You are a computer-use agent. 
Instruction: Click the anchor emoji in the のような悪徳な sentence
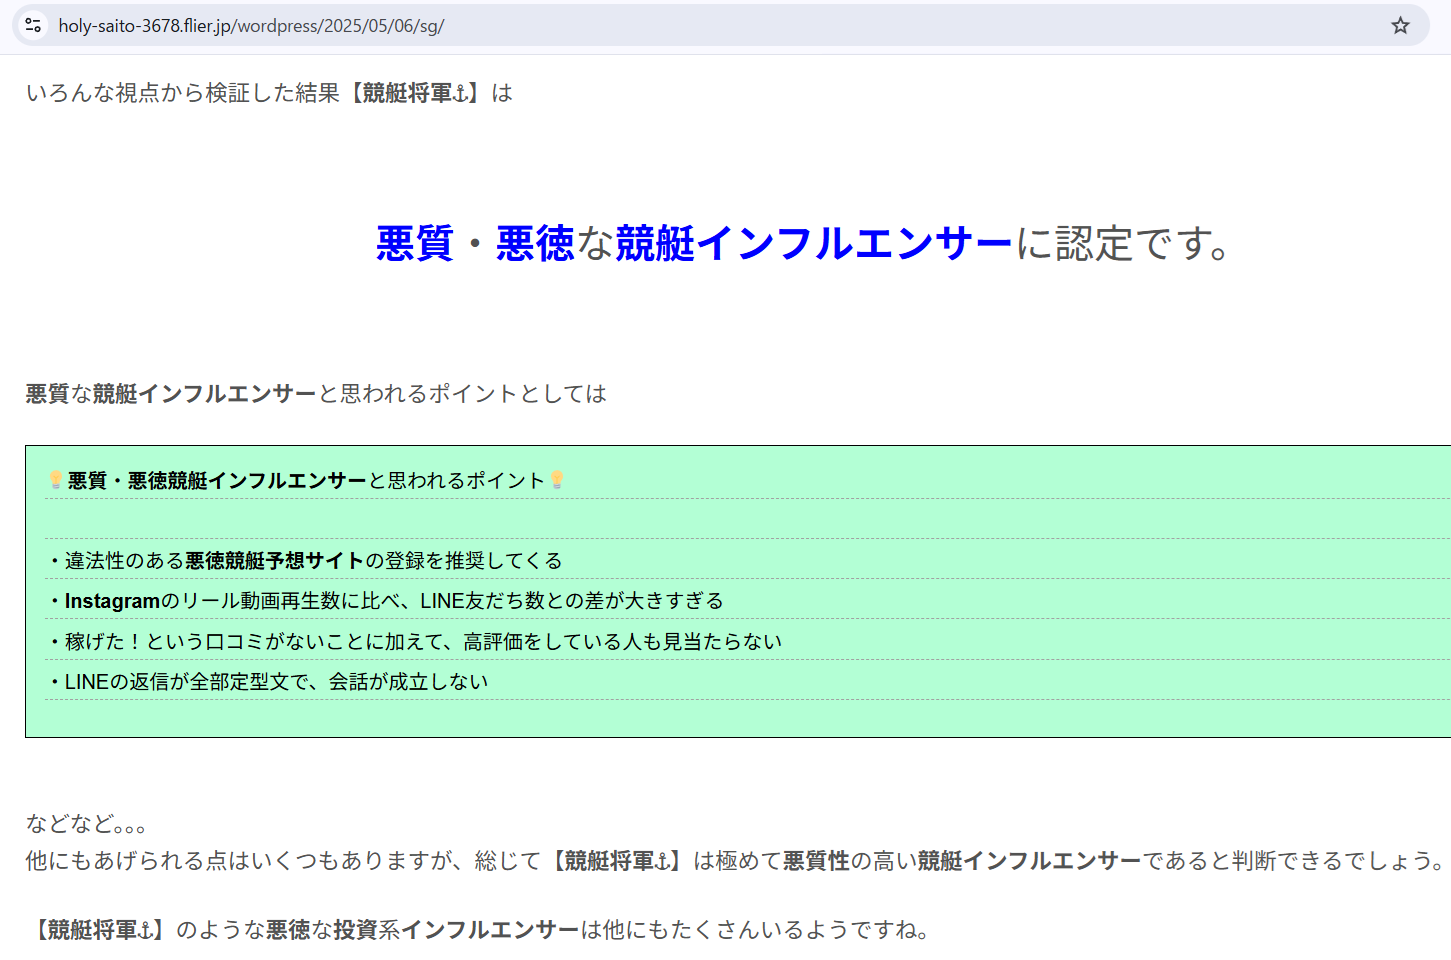pos(146,930)
